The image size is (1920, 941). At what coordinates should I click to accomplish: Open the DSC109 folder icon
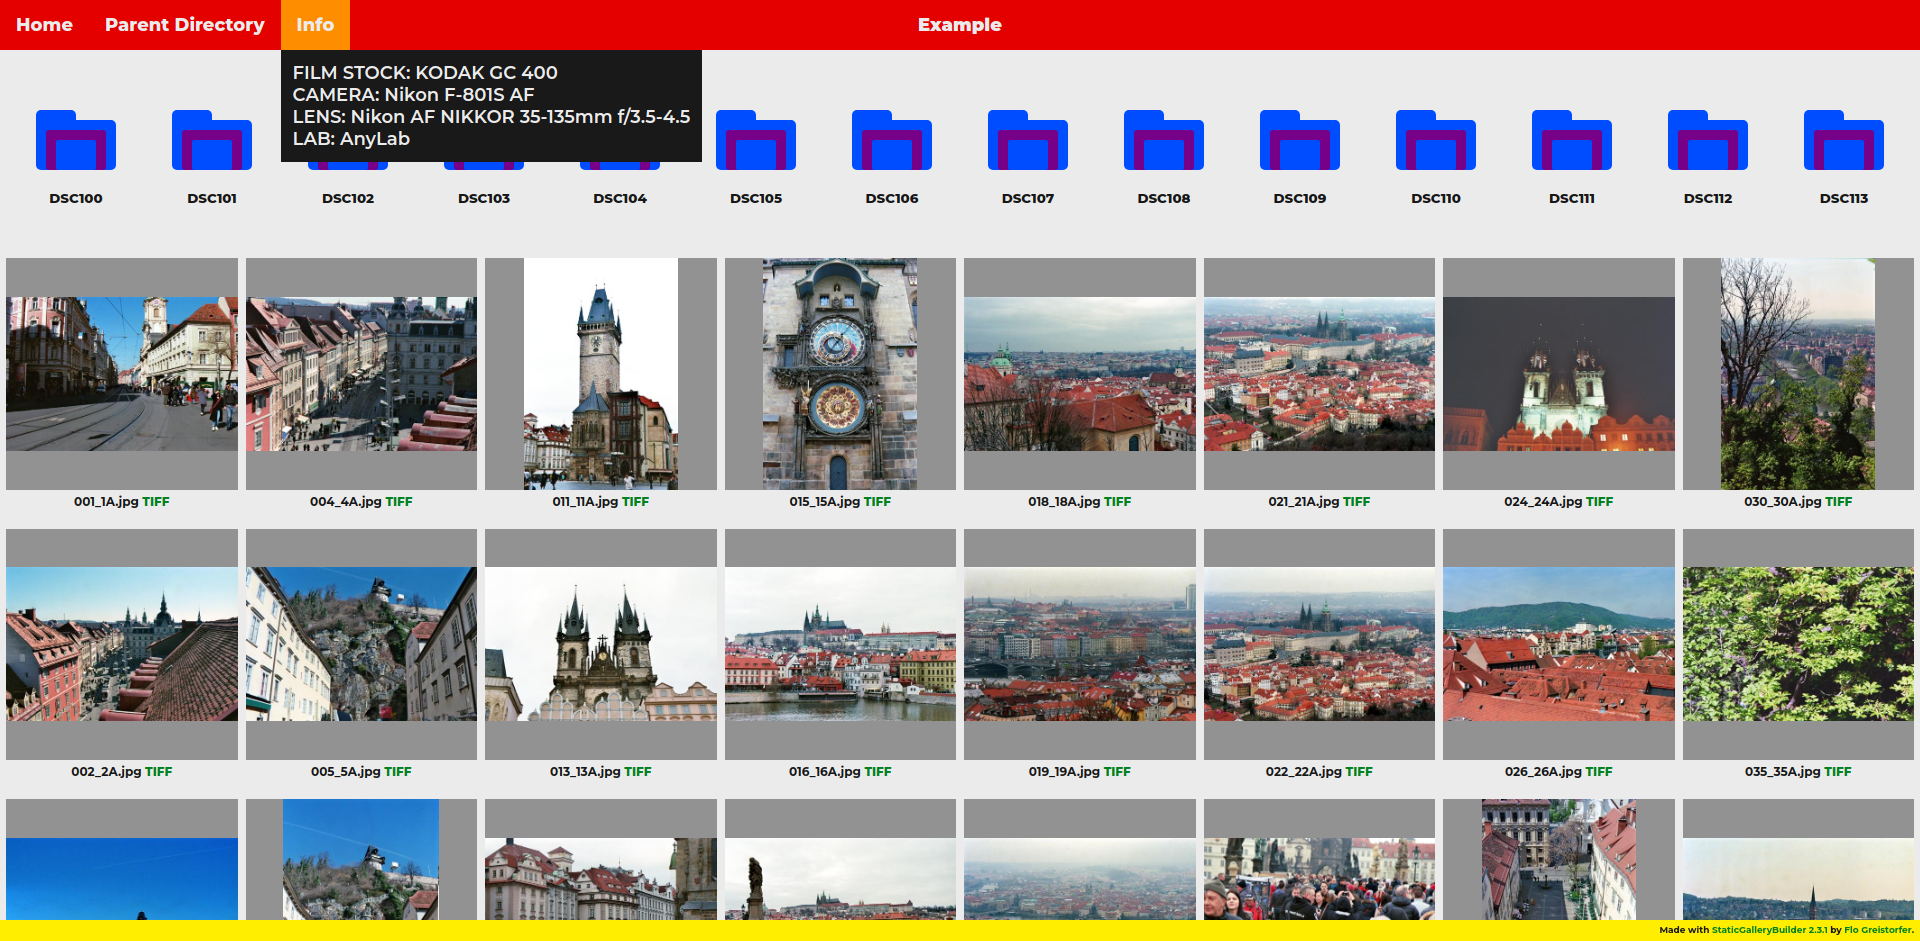pos(1300,141)
